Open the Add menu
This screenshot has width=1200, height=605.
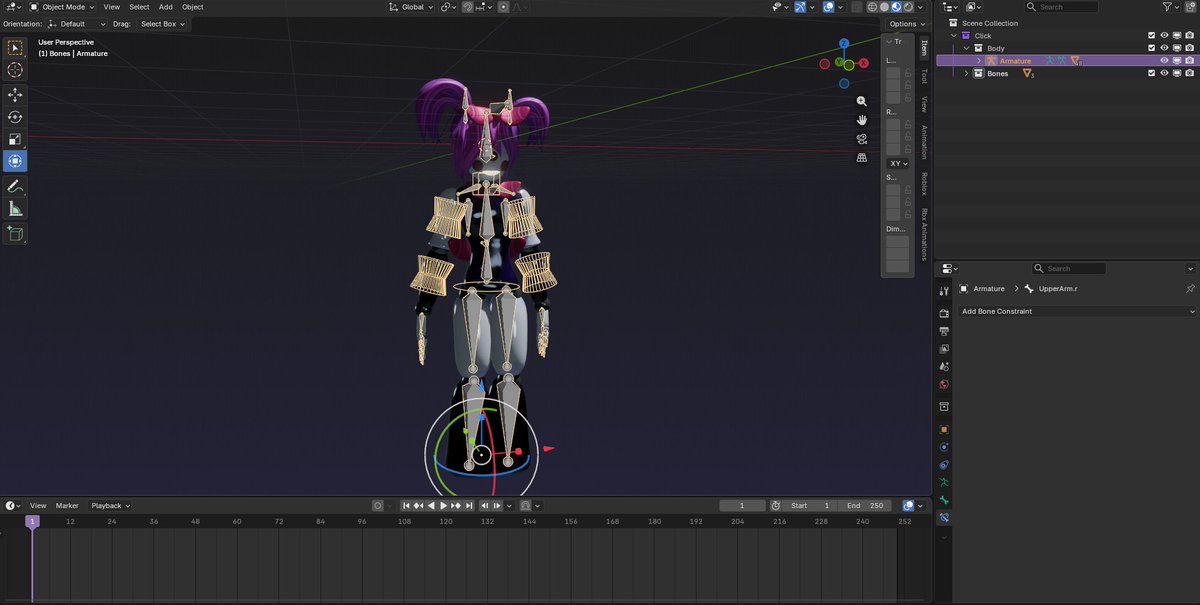(165, 7)
